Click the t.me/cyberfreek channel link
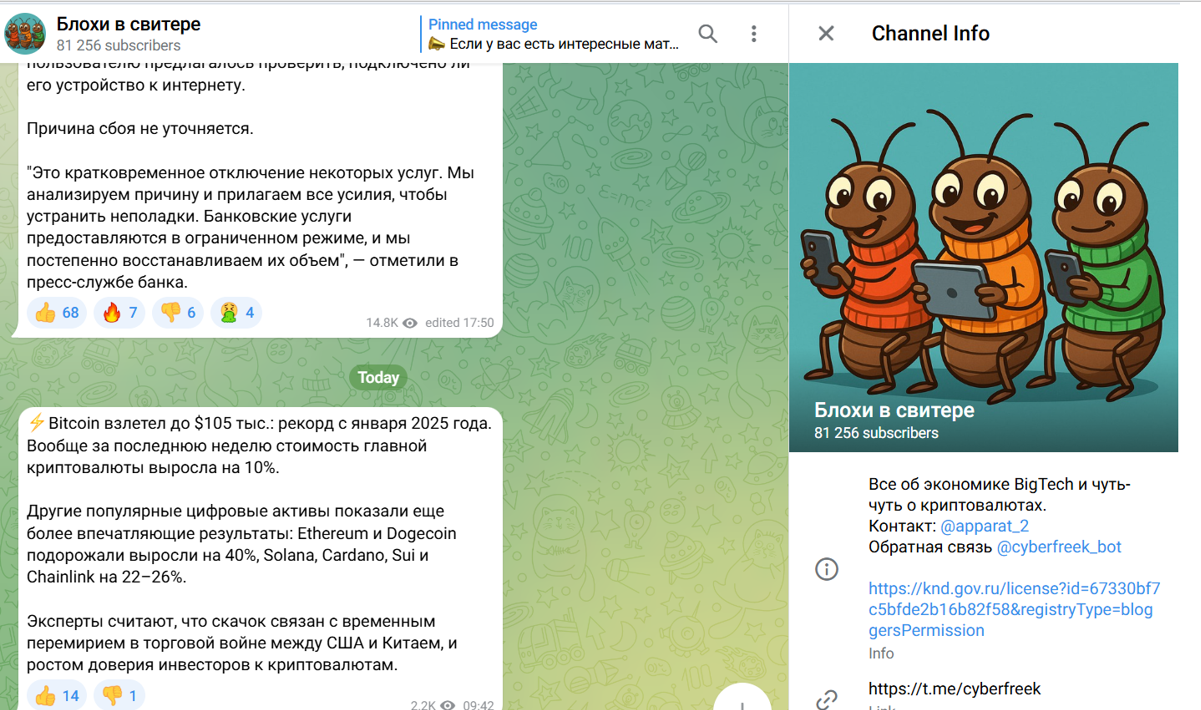Screen dimensions: 1201x710 point(954,689)
